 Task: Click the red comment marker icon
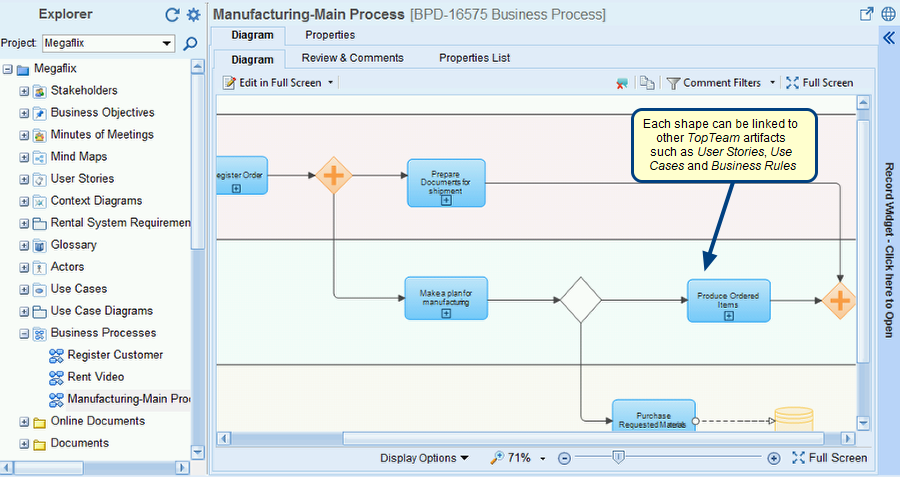coord(622,83)
